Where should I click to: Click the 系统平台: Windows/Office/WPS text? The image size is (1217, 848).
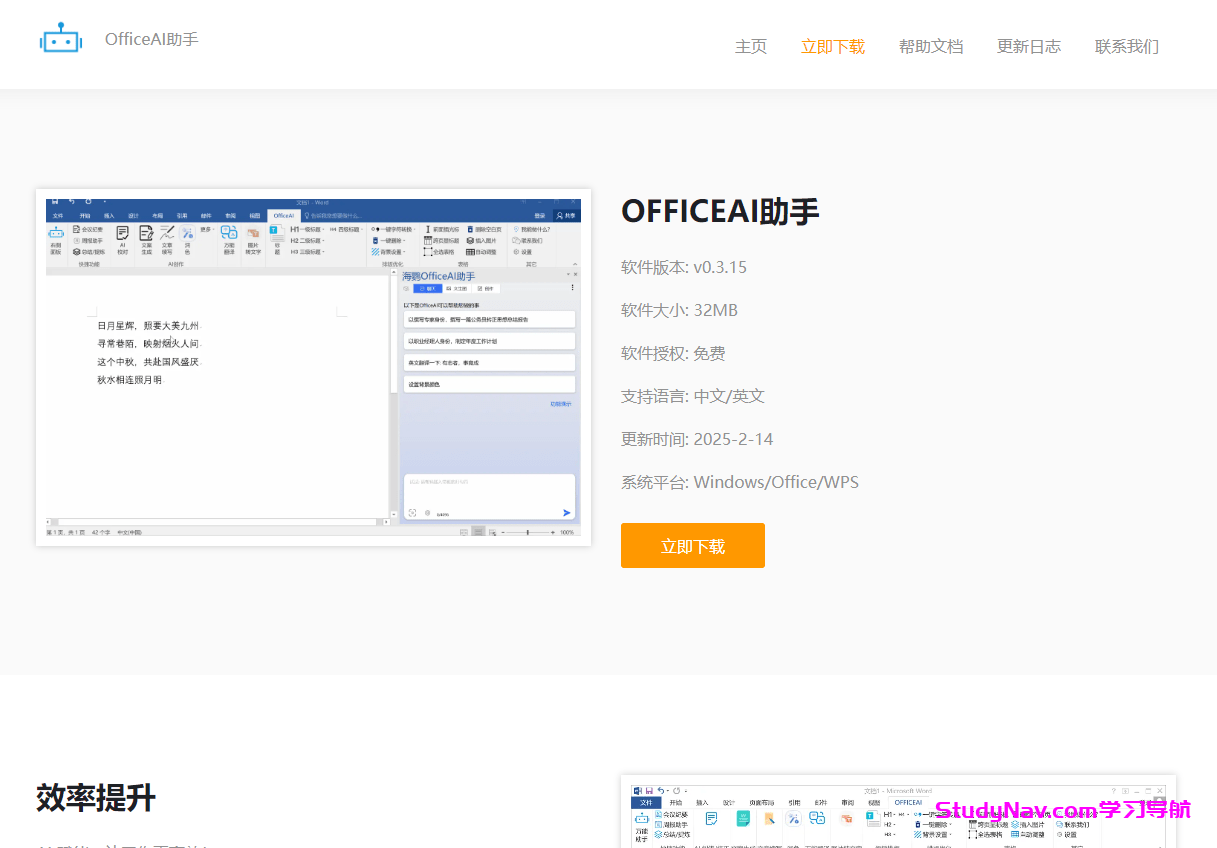pyautogui.click(x=740, y=482)
